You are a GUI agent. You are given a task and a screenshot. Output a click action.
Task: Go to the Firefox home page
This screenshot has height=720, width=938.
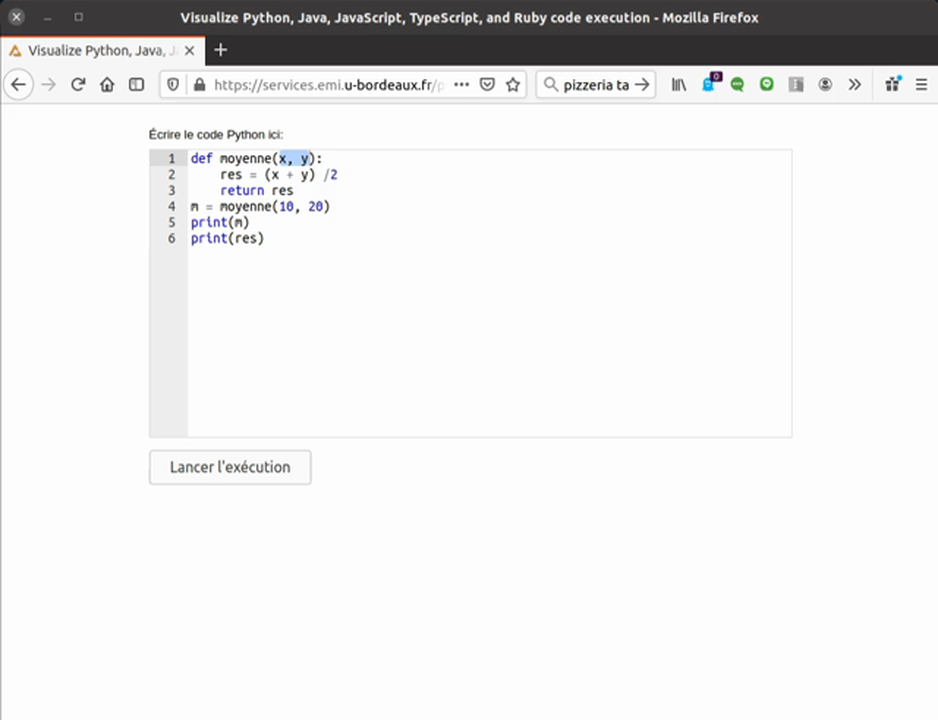tap(107, 85)
